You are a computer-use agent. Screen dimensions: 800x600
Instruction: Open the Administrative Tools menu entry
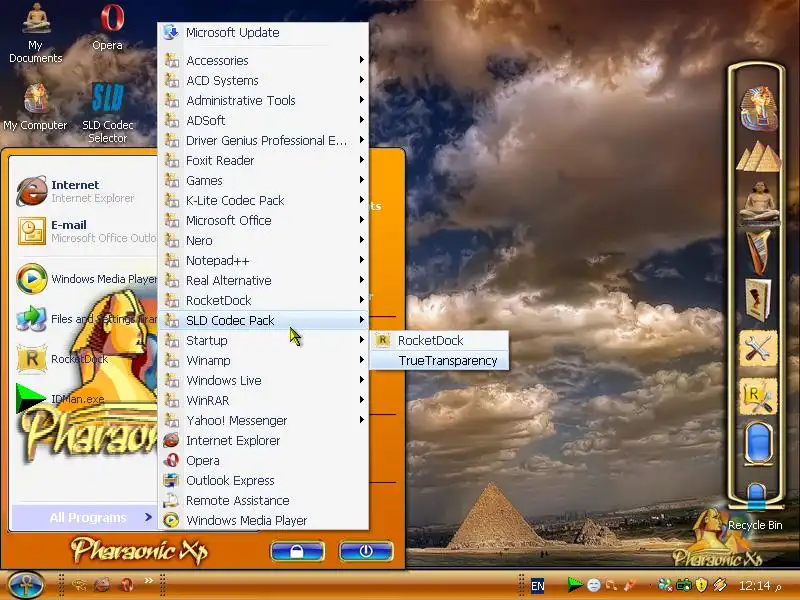pos(263,100)
